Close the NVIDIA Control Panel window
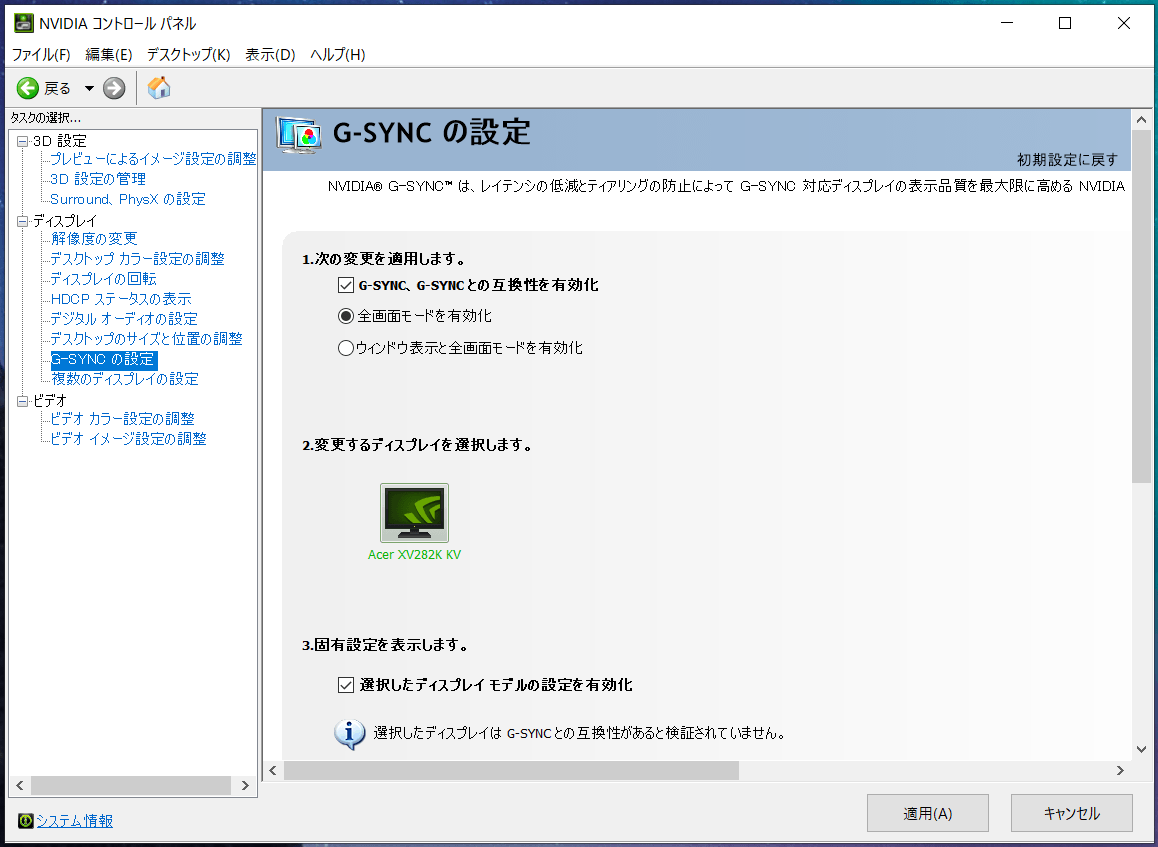 [x=1123, y=24]
